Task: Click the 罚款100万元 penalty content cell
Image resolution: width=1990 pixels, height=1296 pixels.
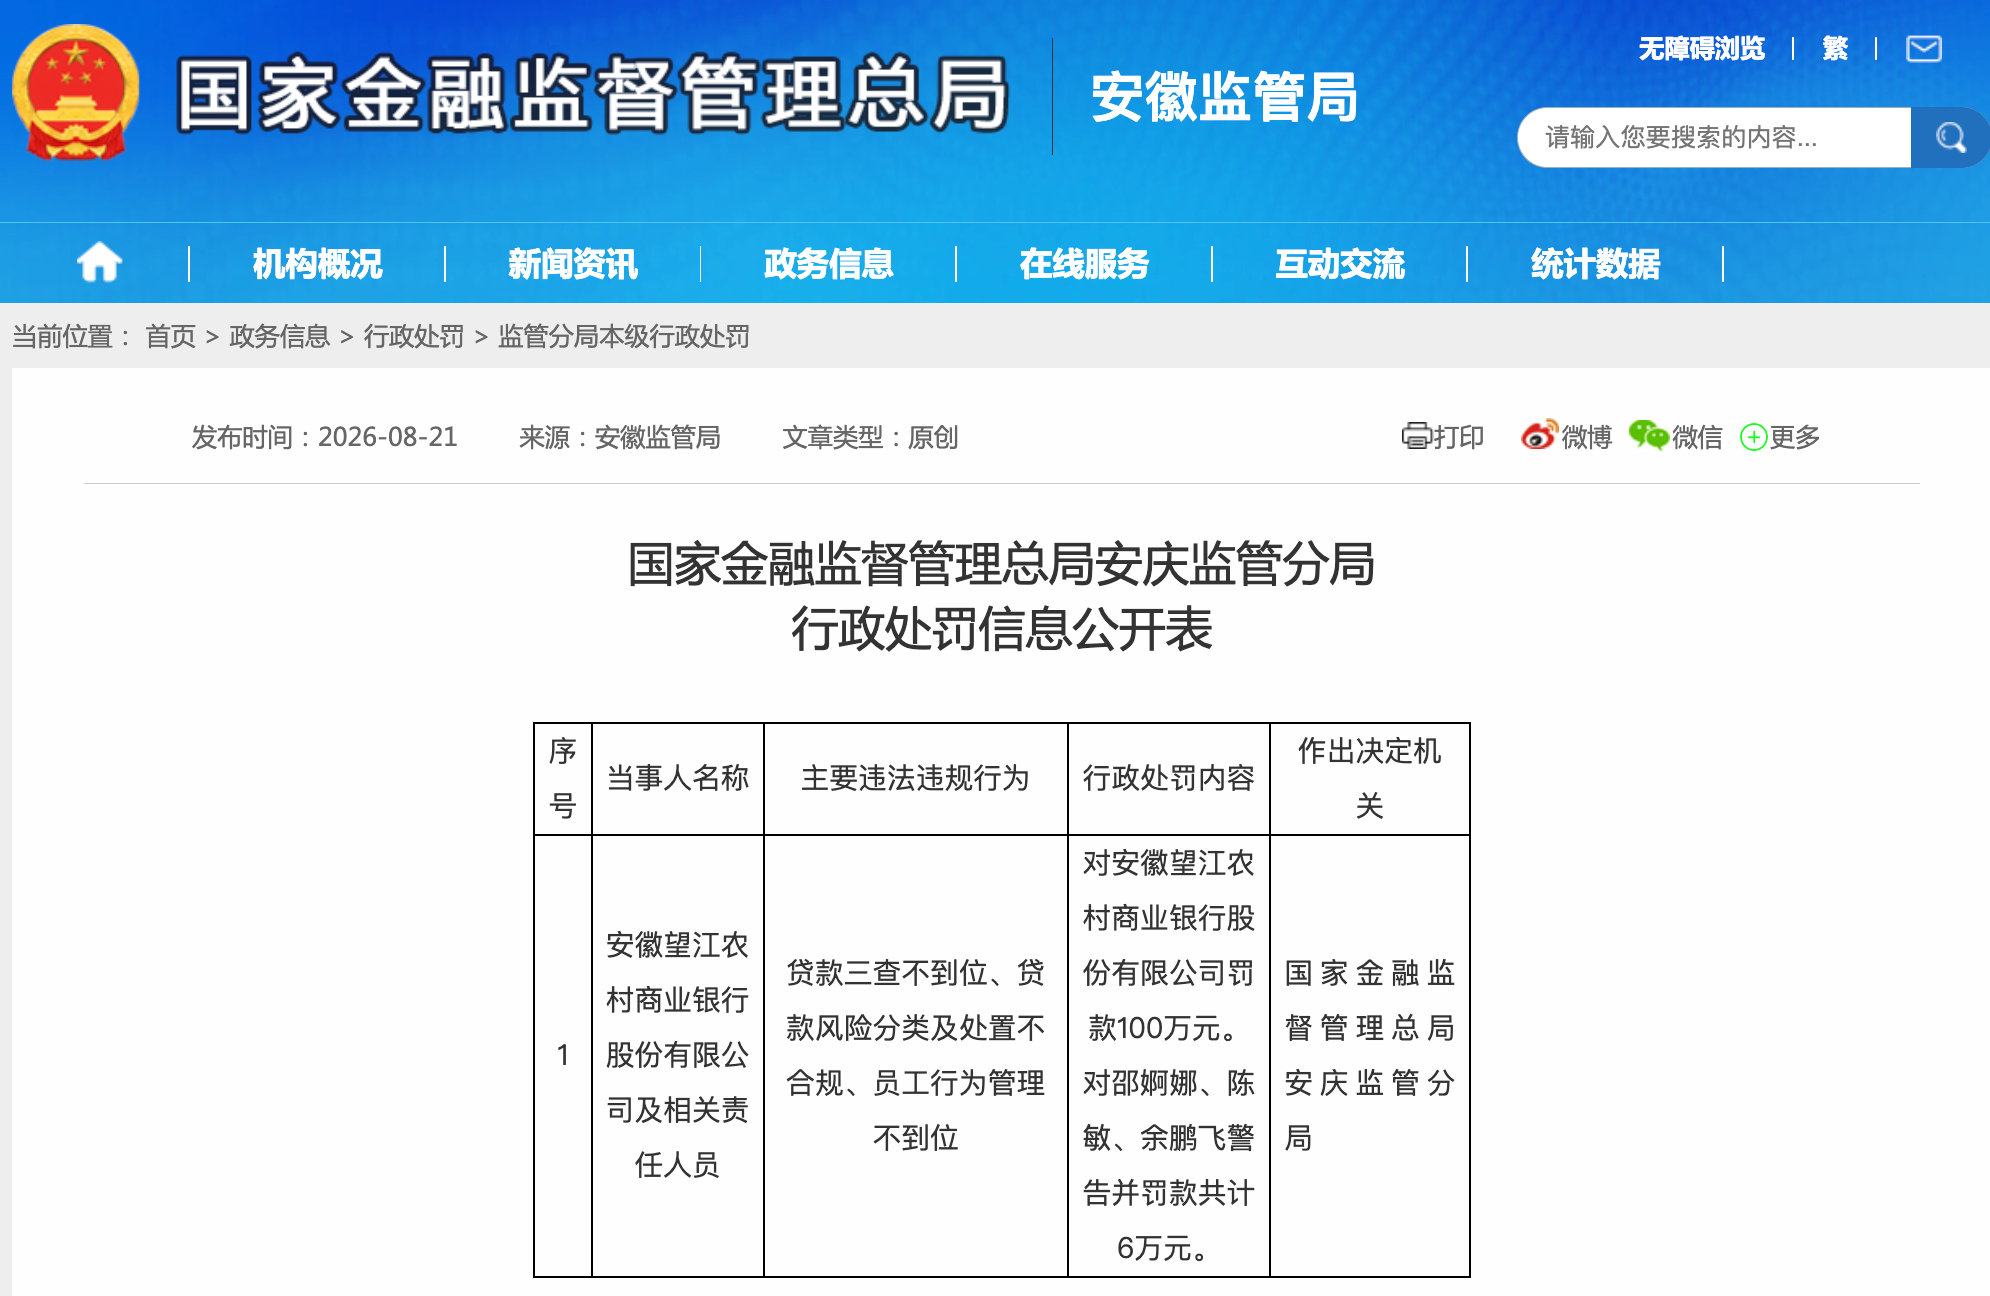Action: (x=1168, y=1055)
